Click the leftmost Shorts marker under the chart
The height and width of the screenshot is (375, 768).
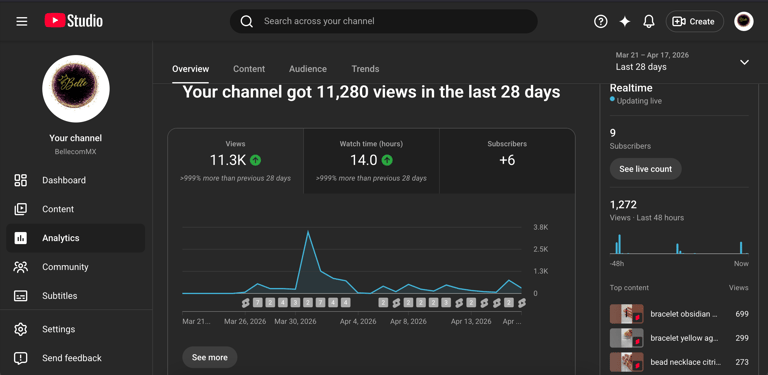coord(245,303)
